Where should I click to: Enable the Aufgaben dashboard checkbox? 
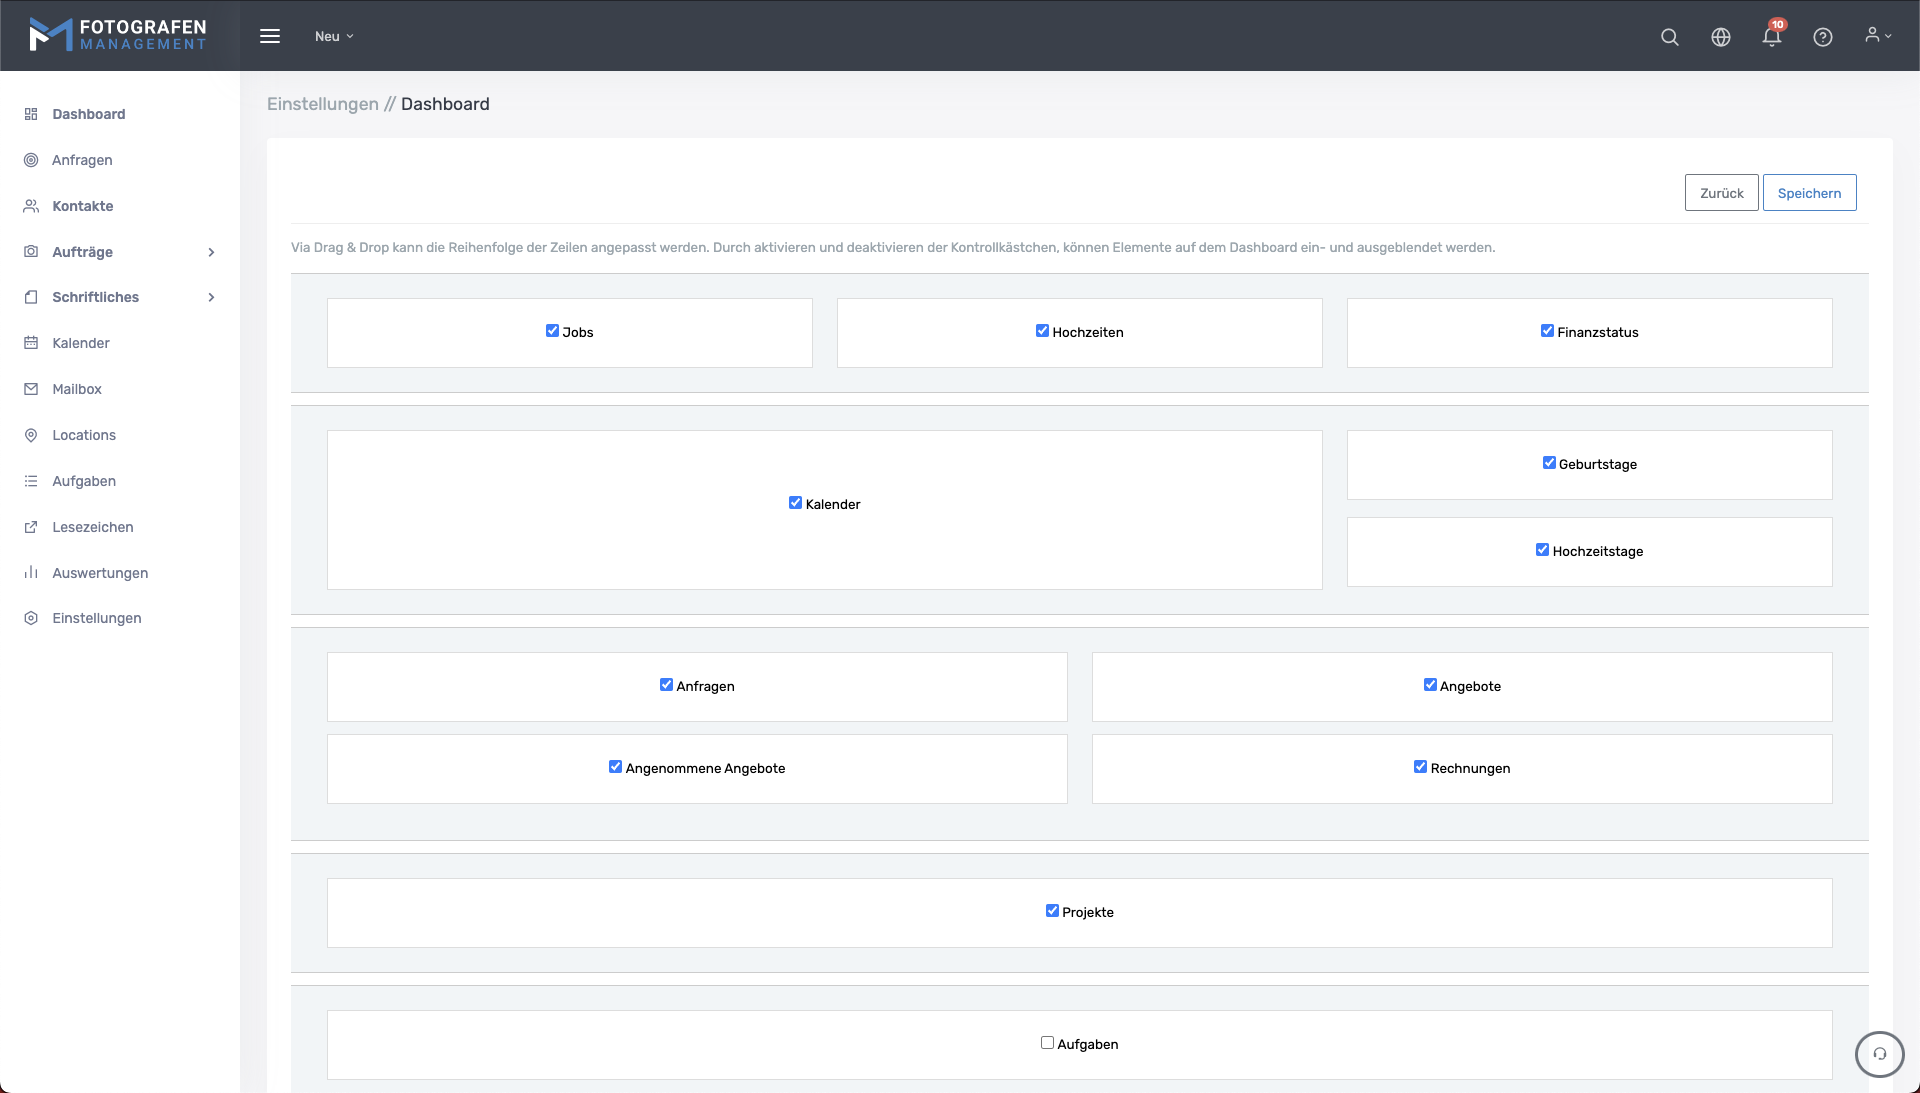tap(1047, 1043)
